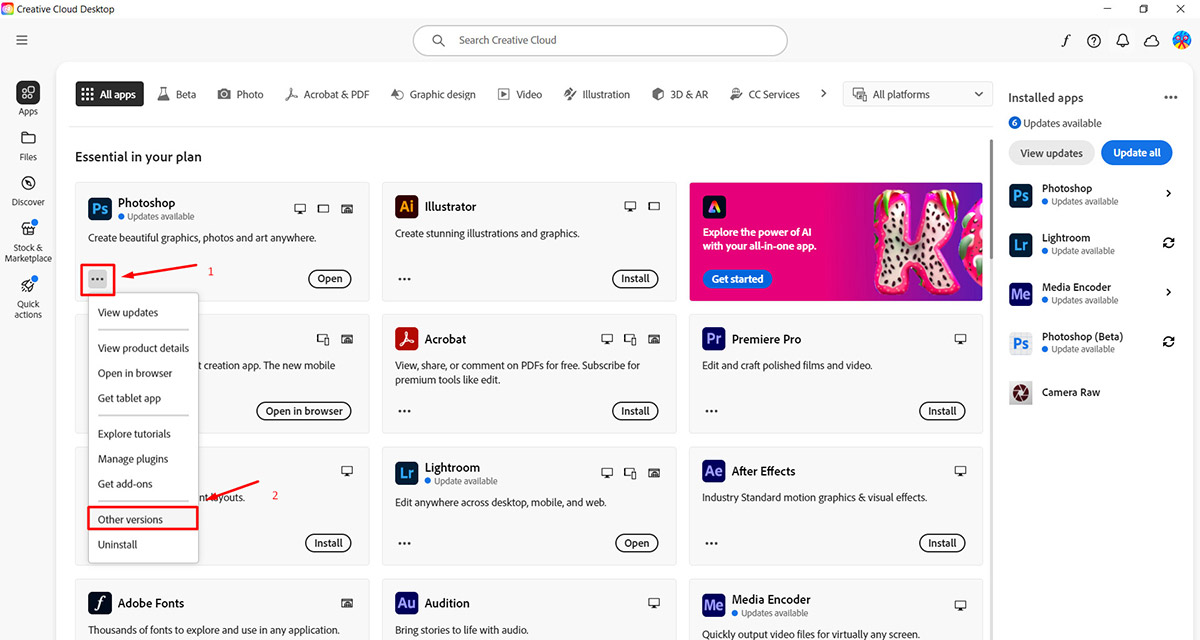Click the Premiere Pro app icon

(714, 339)
